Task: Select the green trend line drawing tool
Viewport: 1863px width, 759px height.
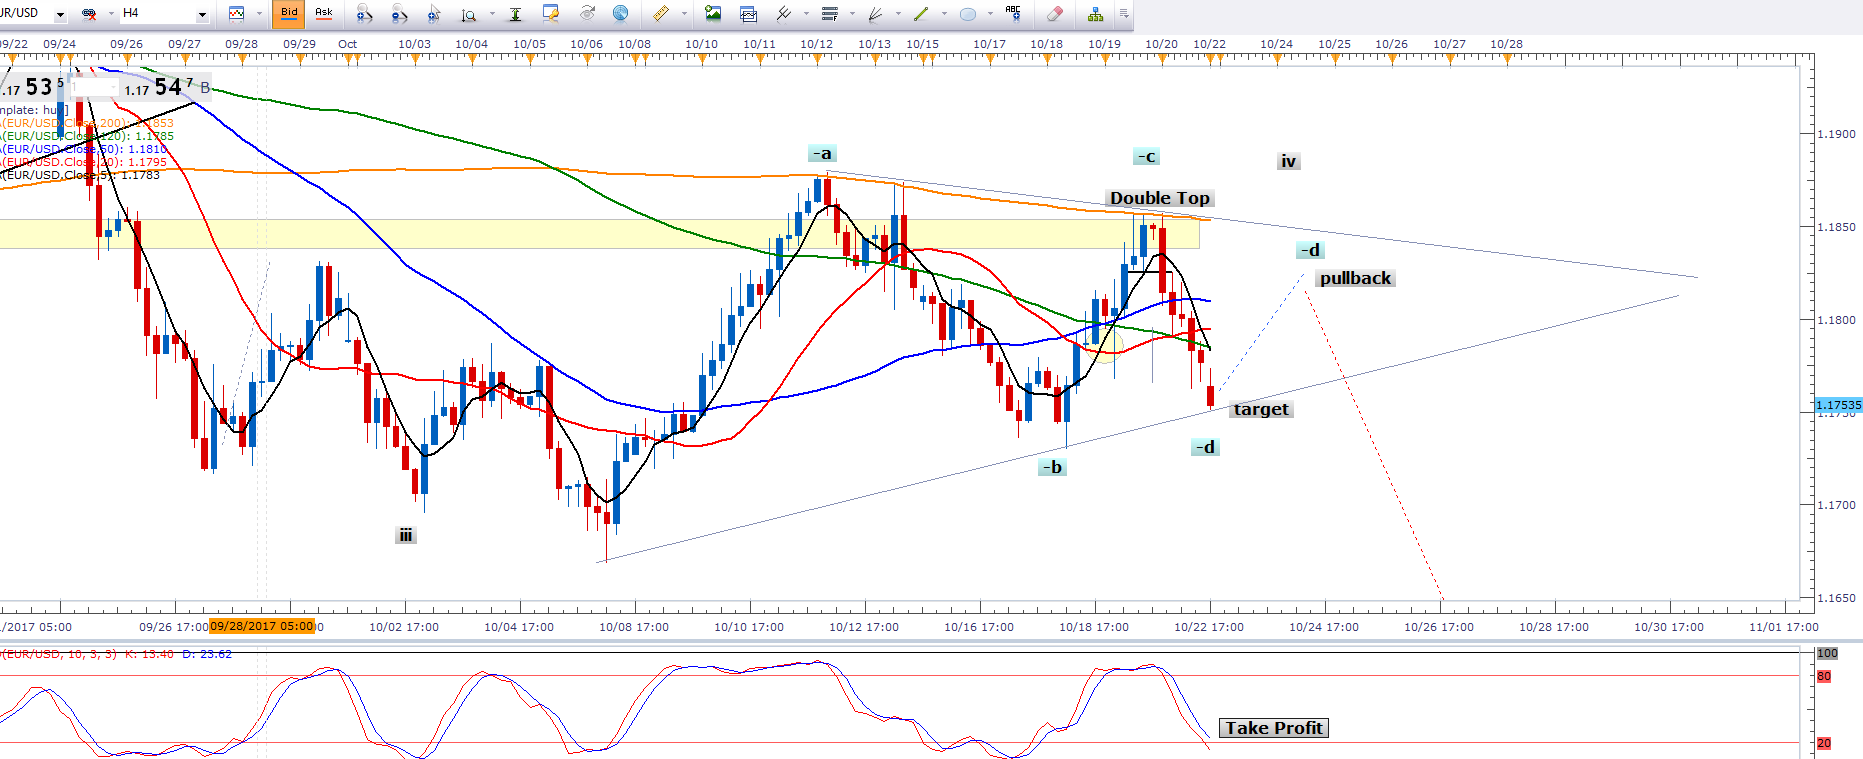Action: click(921, 14)
